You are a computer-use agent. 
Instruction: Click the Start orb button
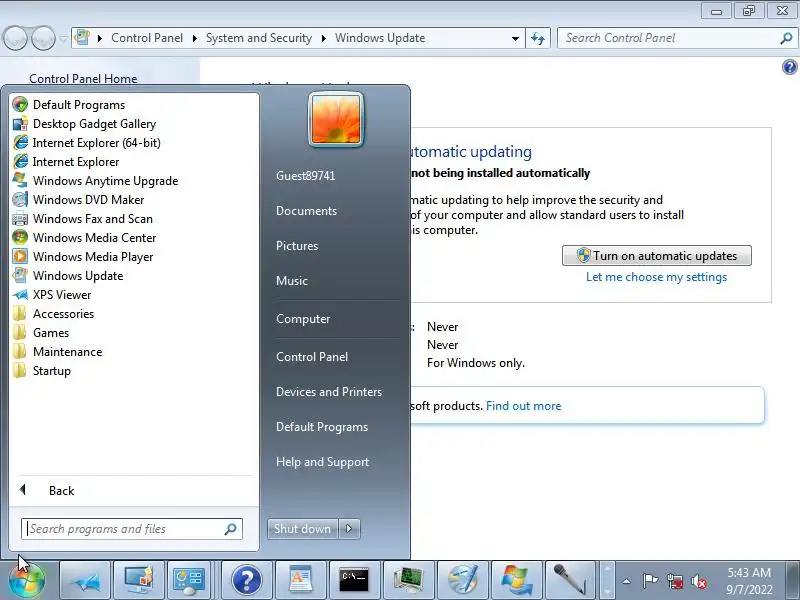point(27,581)
